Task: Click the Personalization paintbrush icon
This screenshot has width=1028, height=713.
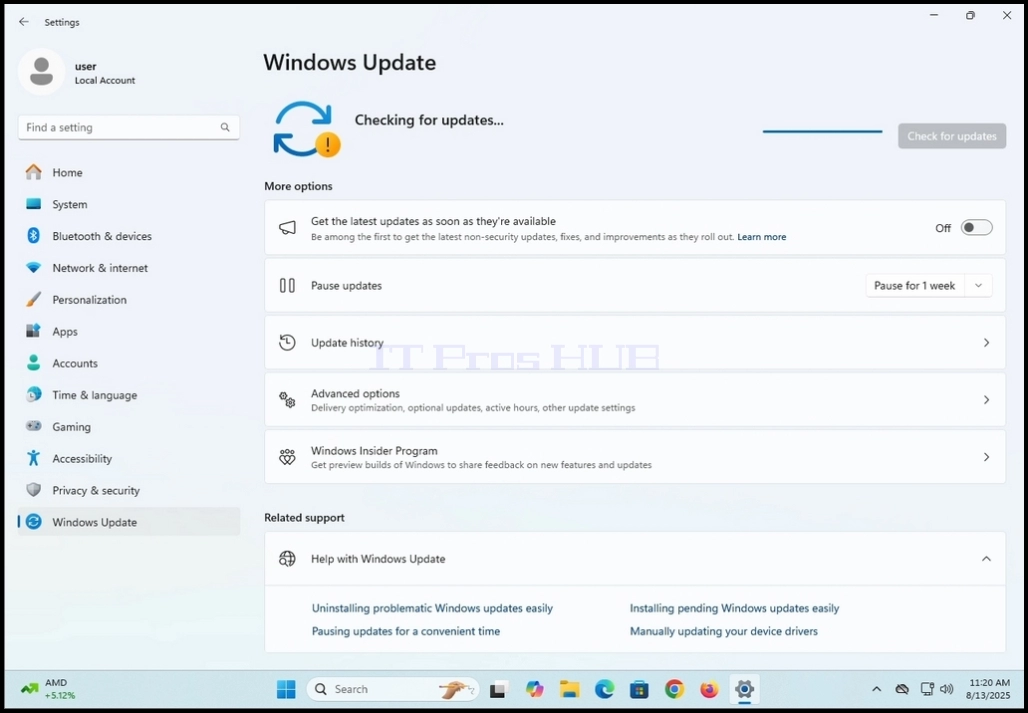Action: coord(33,299)
